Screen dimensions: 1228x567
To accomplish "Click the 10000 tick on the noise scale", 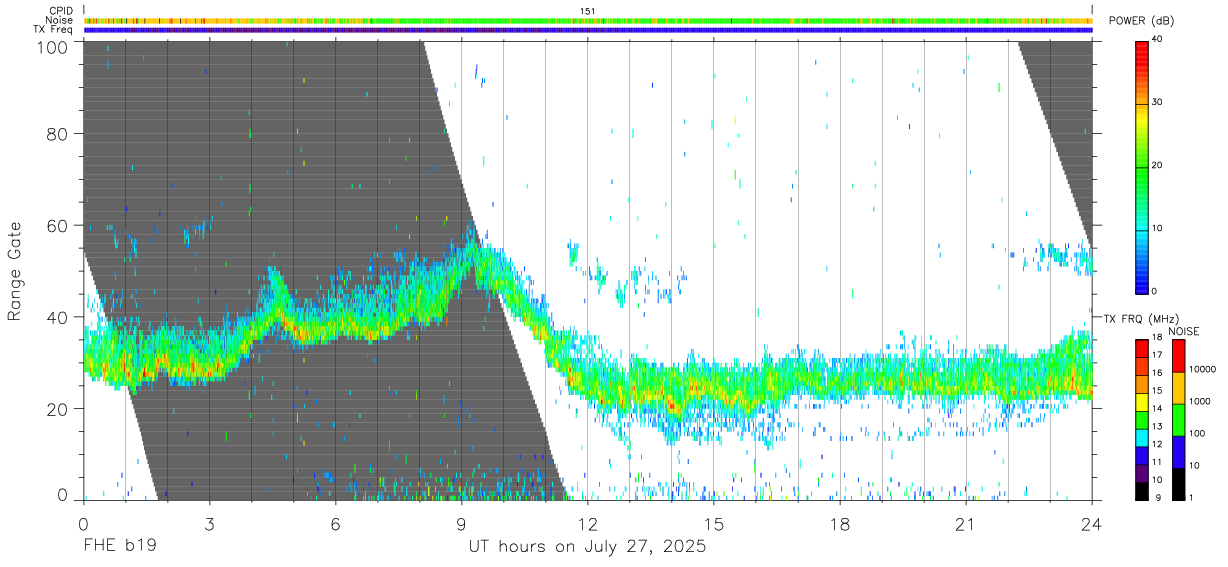I will (1202, 370).
